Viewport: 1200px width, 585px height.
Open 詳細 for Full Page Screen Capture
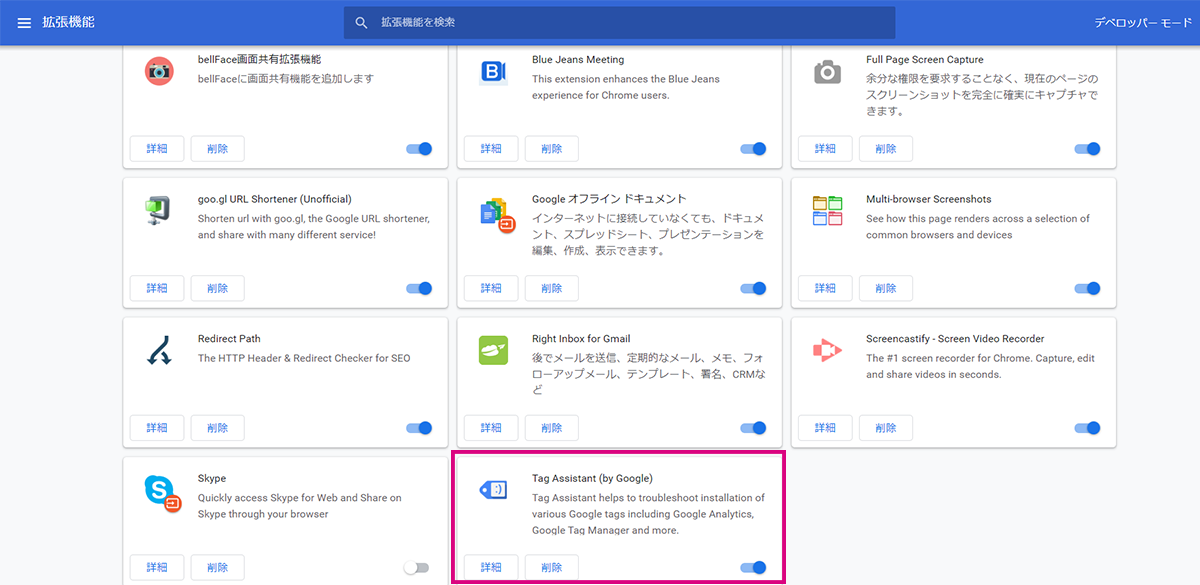(825, 149)
